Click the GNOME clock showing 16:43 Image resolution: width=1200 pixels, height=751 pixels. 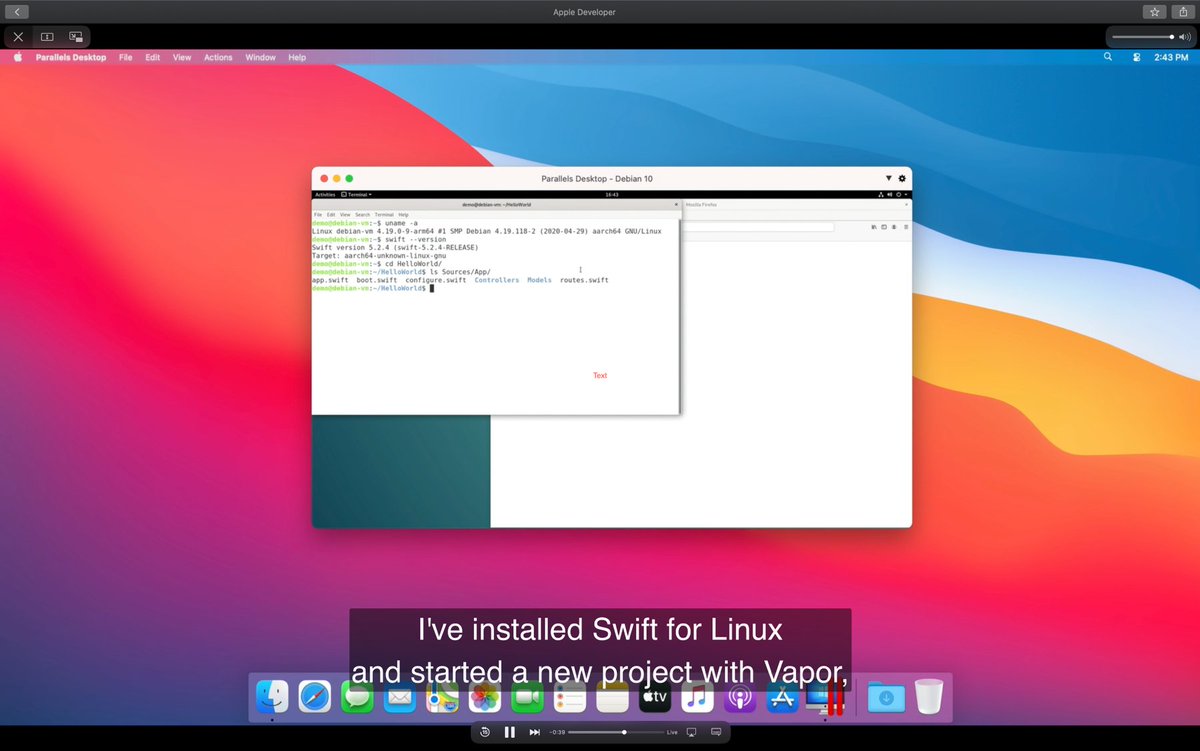pos(611,194)
